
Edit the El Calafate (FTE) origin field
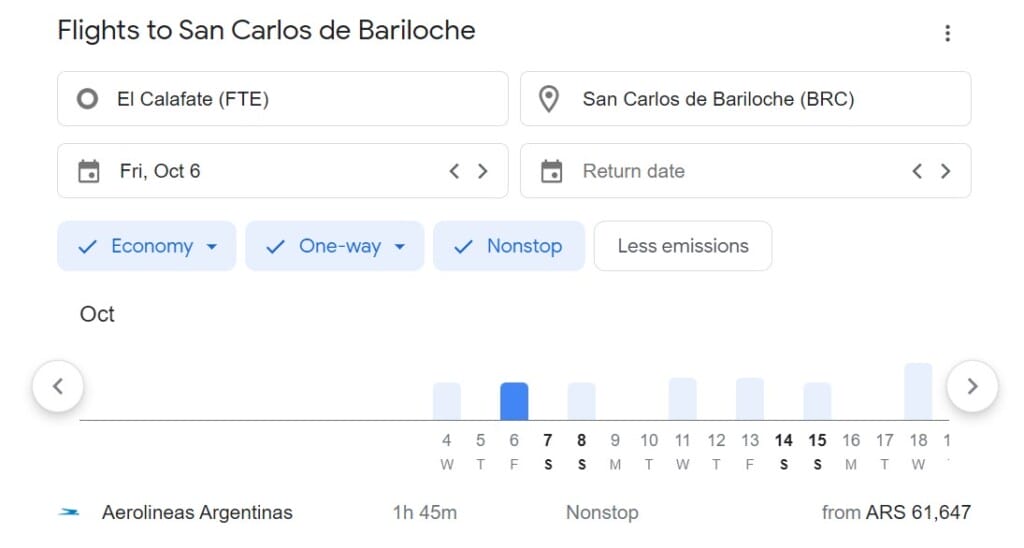click(x=283, y=99)
